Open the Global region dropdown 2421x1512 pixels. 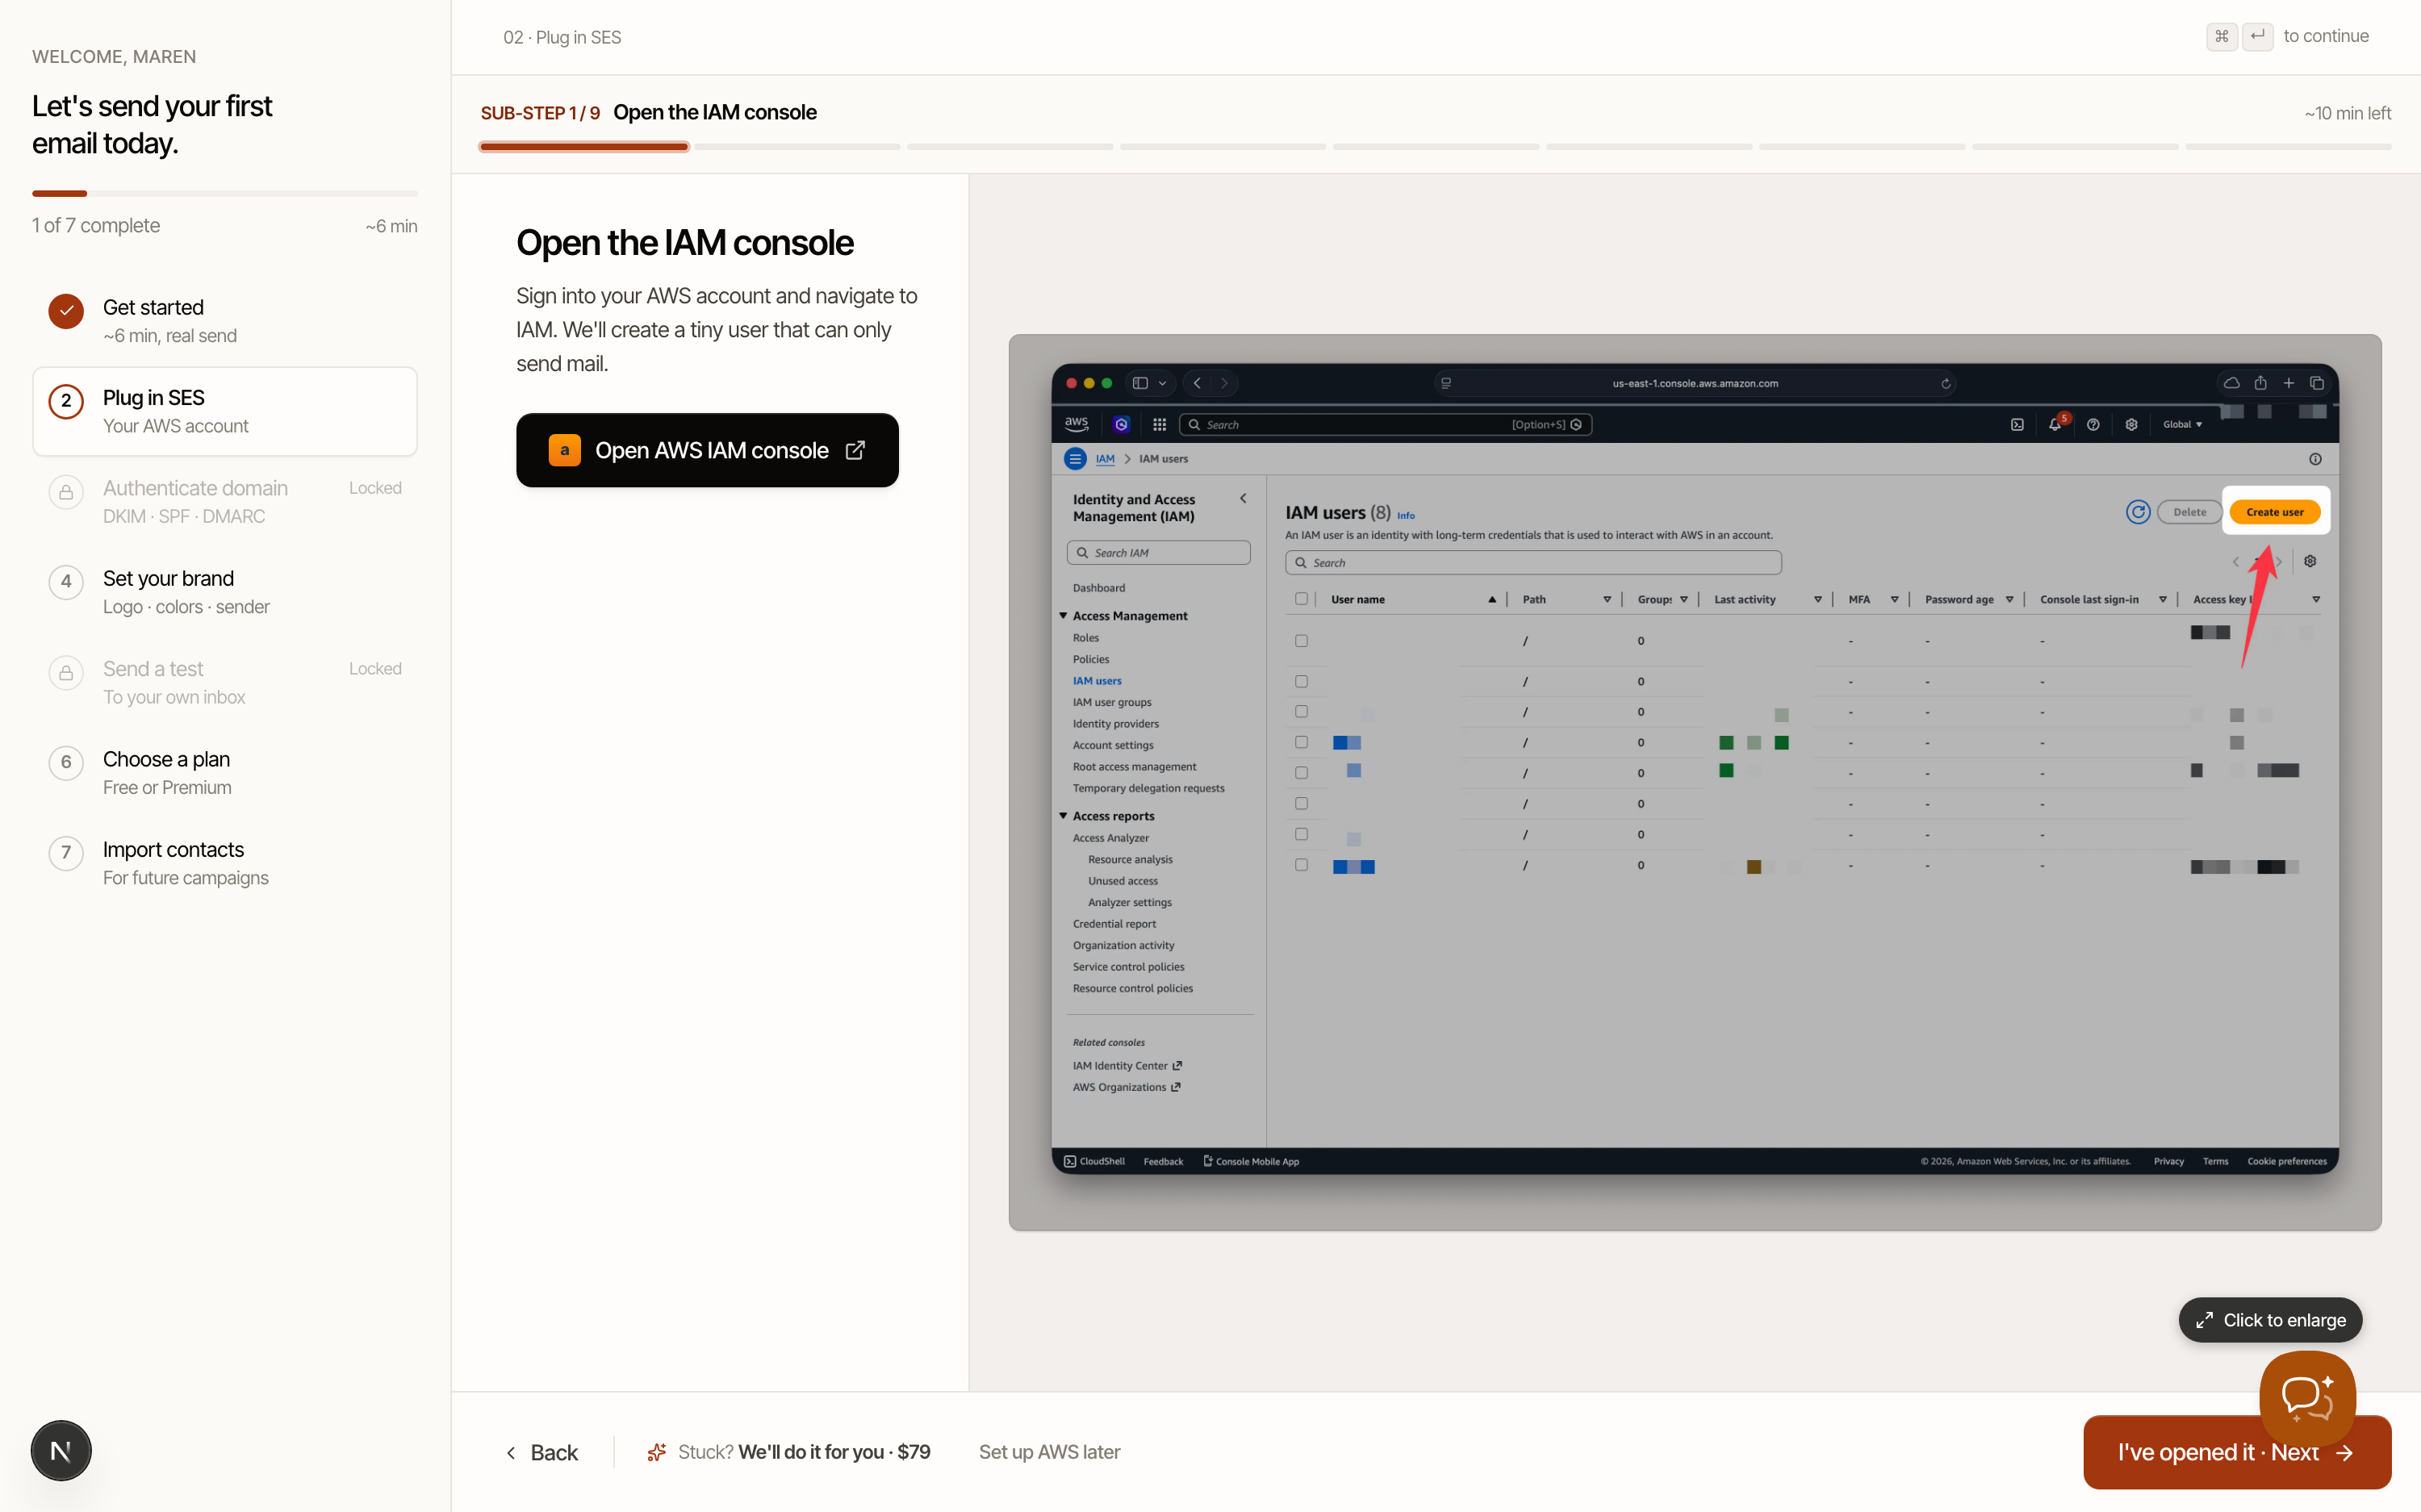pyautogui.click(x=2182, y=424)
